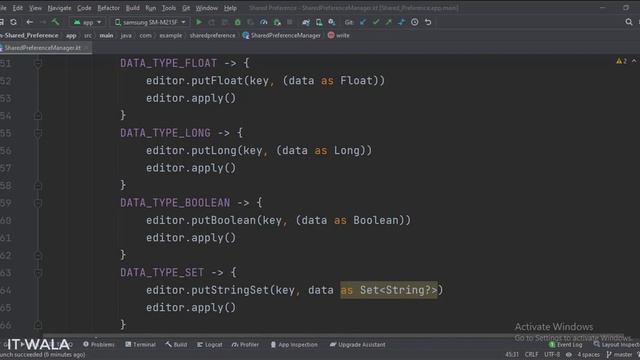Screen dimensions: 640x360
Task: Click Git Update Project arrow
Action: click(363, 22)
